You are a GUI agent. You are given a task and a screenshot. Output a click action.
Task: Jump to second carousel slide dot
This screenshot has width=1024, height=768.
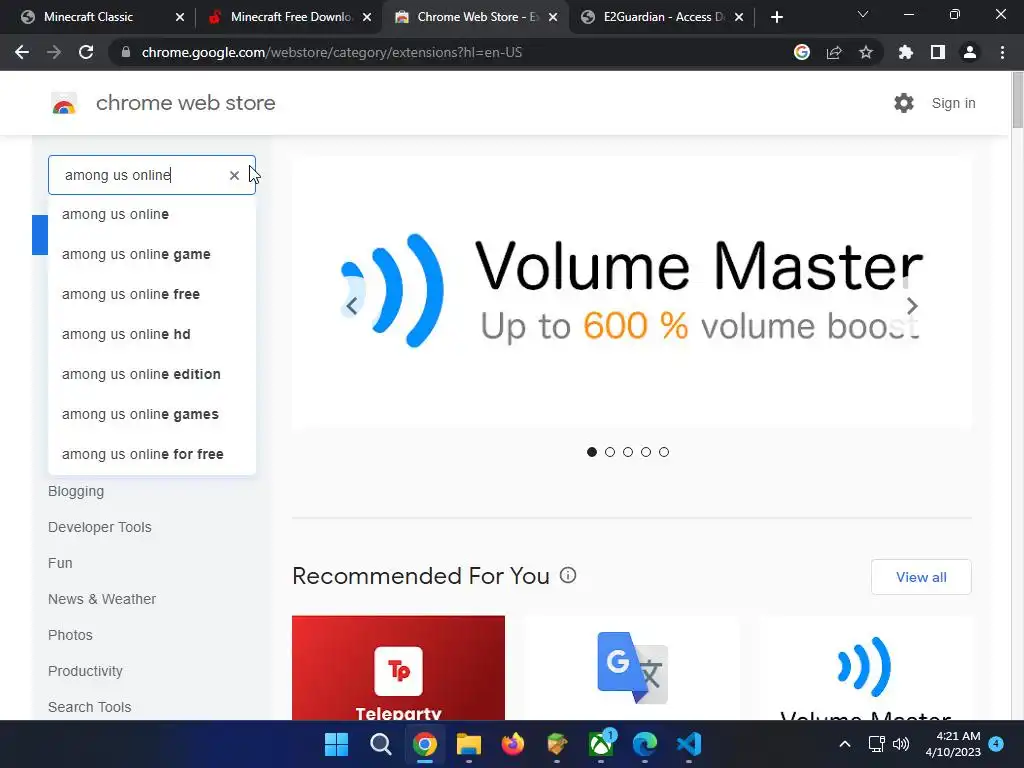pos(610,452)
